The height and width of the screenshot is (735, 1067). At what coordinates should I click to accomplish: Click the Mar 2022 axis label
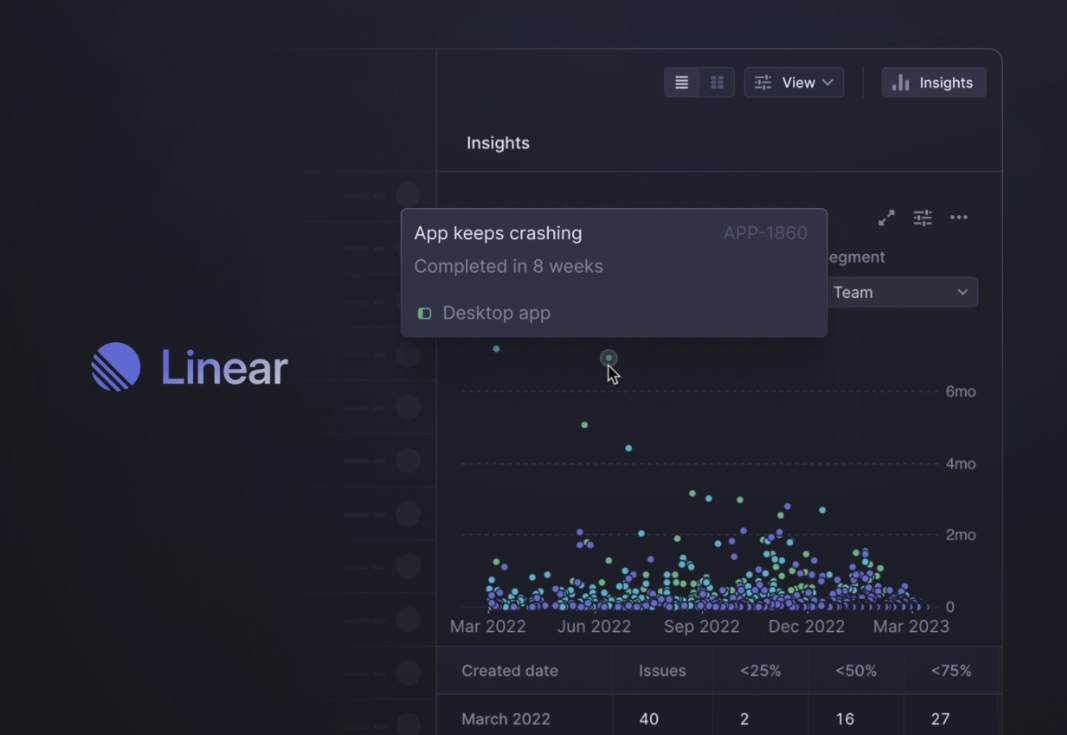pos(488,626)
